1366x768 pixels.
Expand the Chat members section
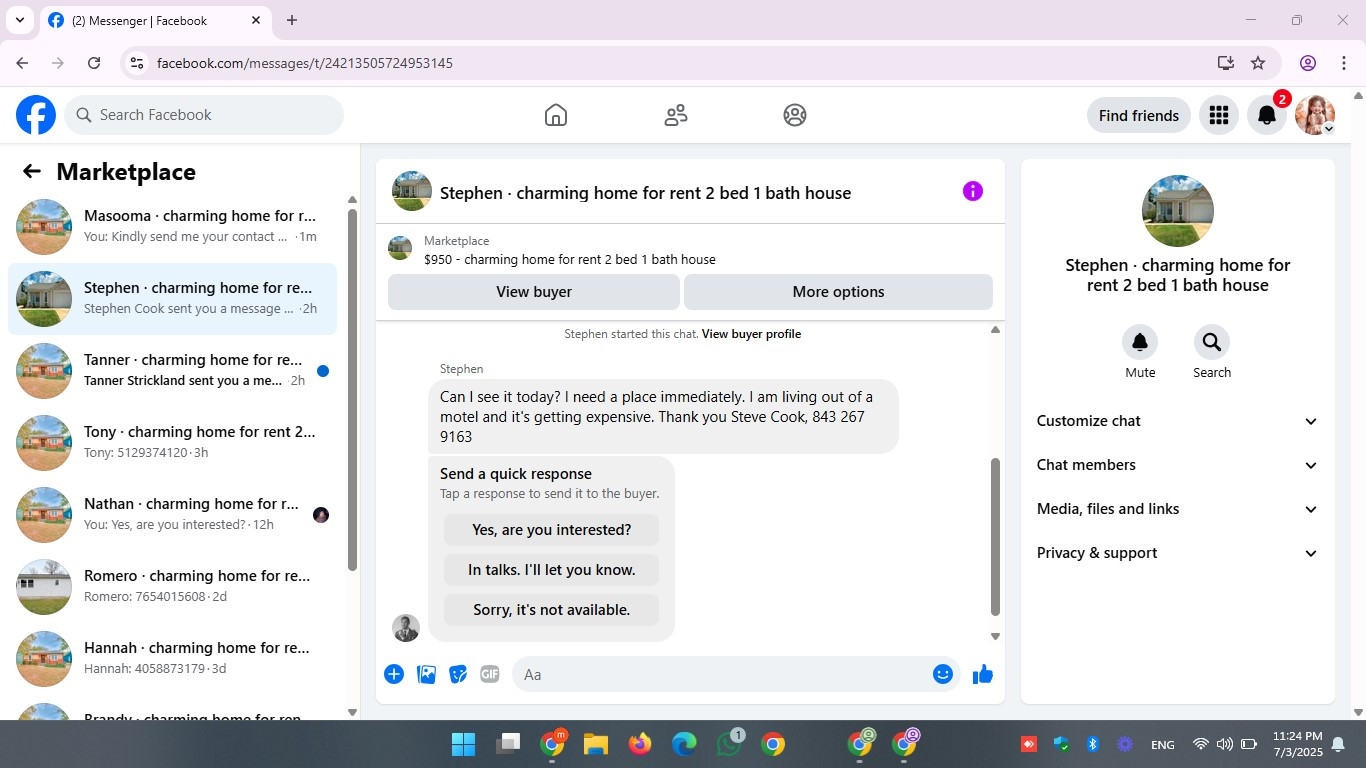point(1178,465)
